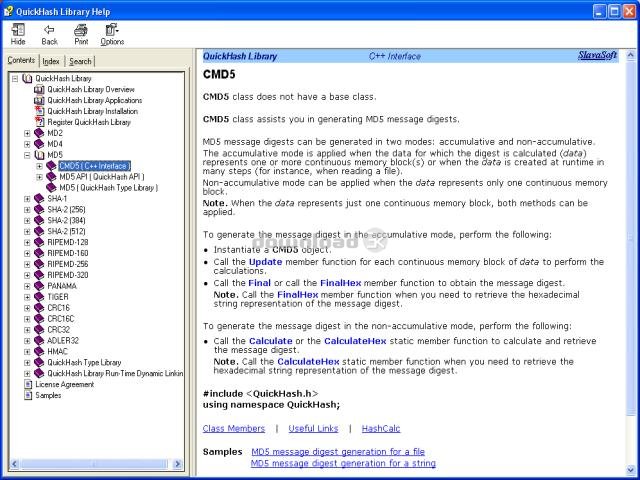640x480 pixels.
Task: Expand the CRC16 tree node
Action: pos(27,308)
